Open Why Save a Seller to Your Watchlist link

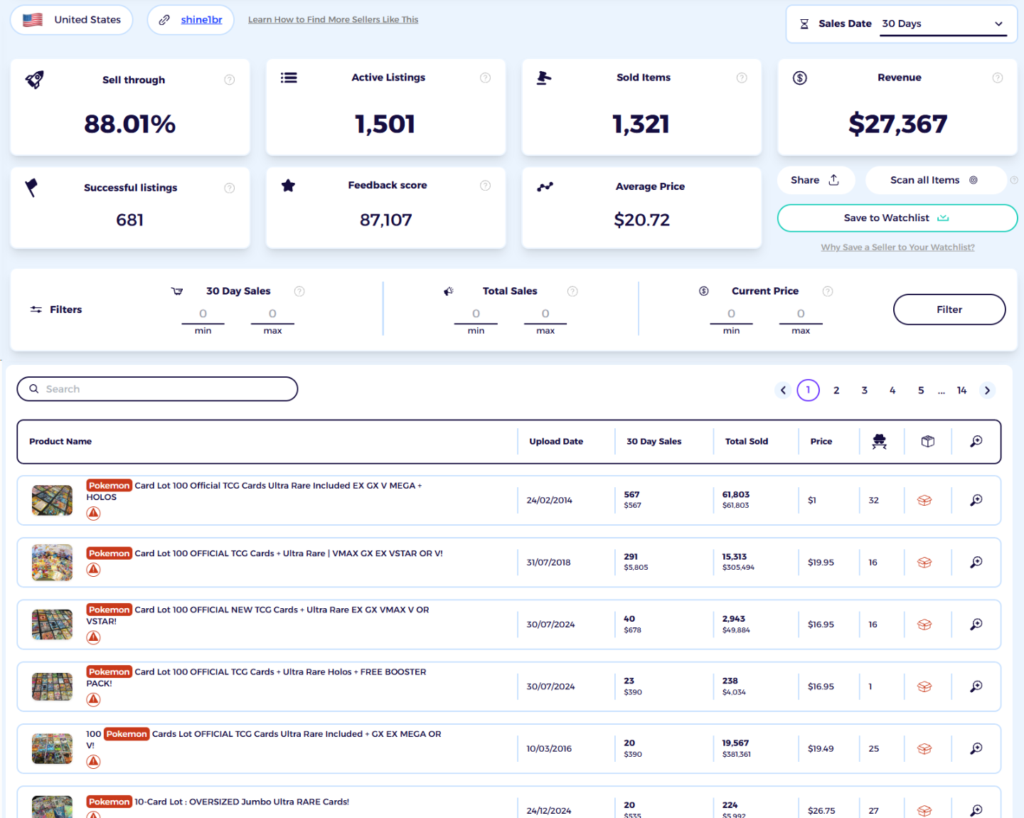tap(897, 247)
